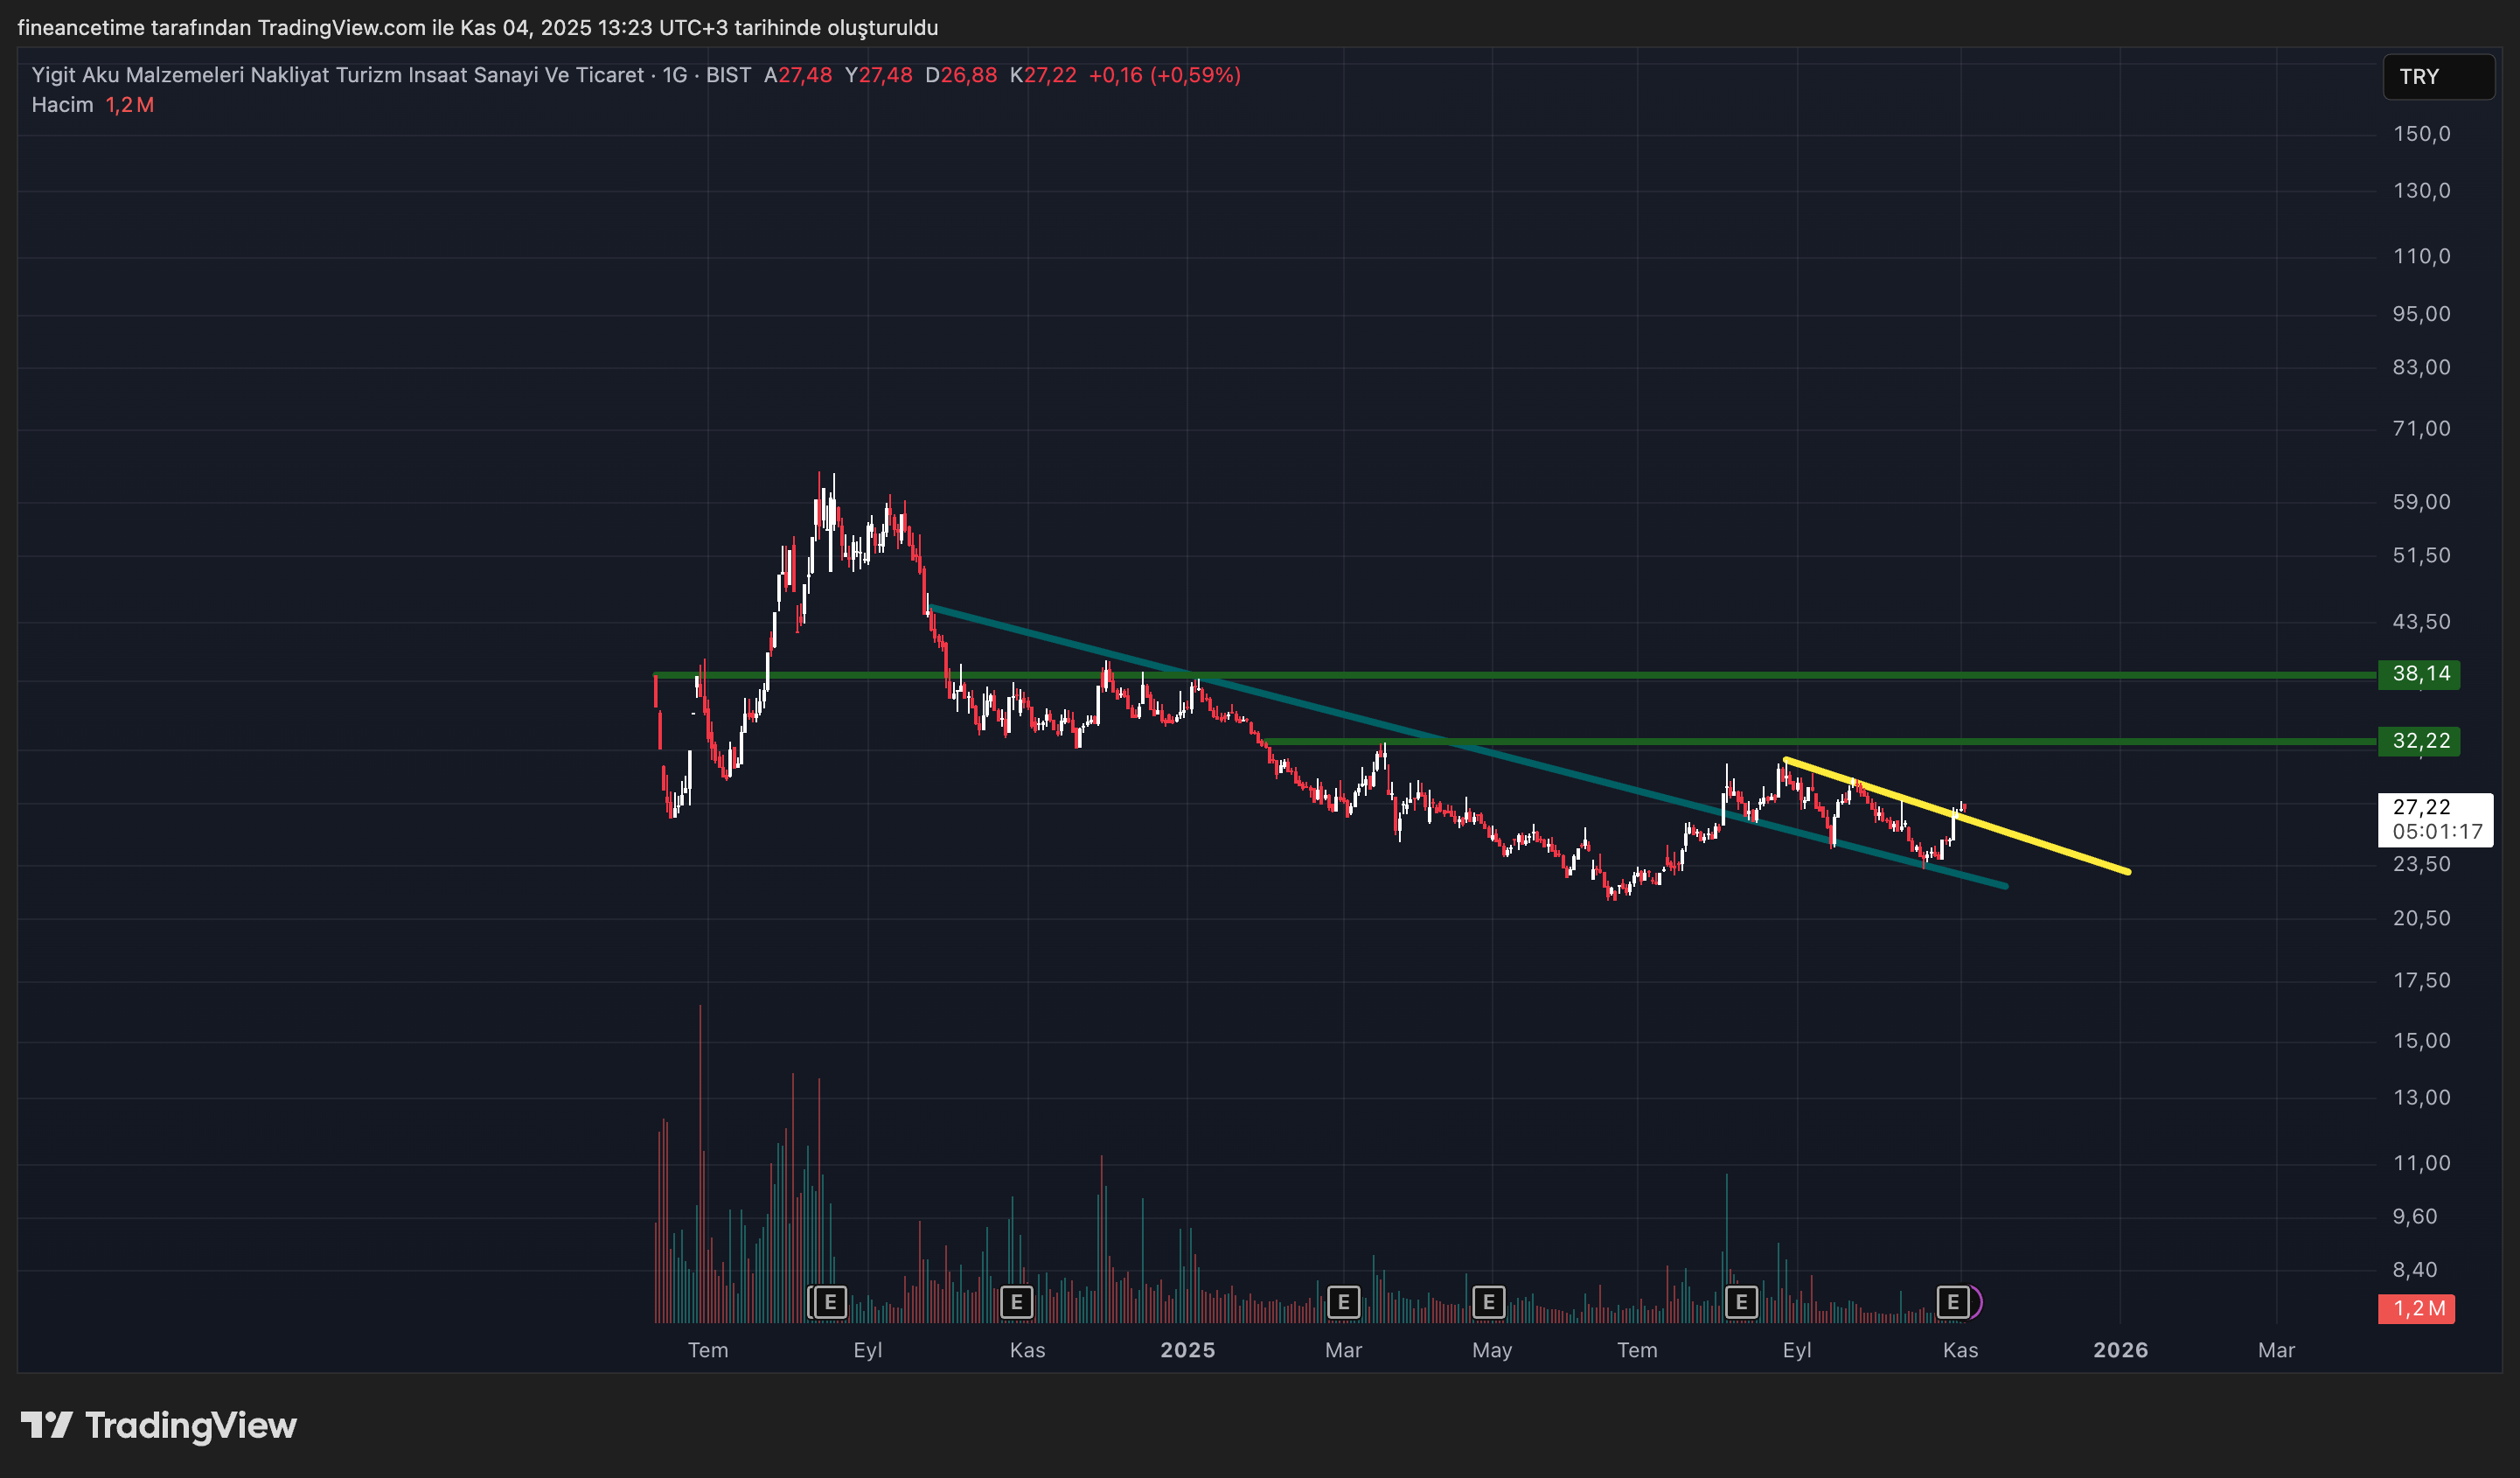Select the 38,14 green price level label
This screenshot has width=2520, height=1478.
(x=2420, y=674)
